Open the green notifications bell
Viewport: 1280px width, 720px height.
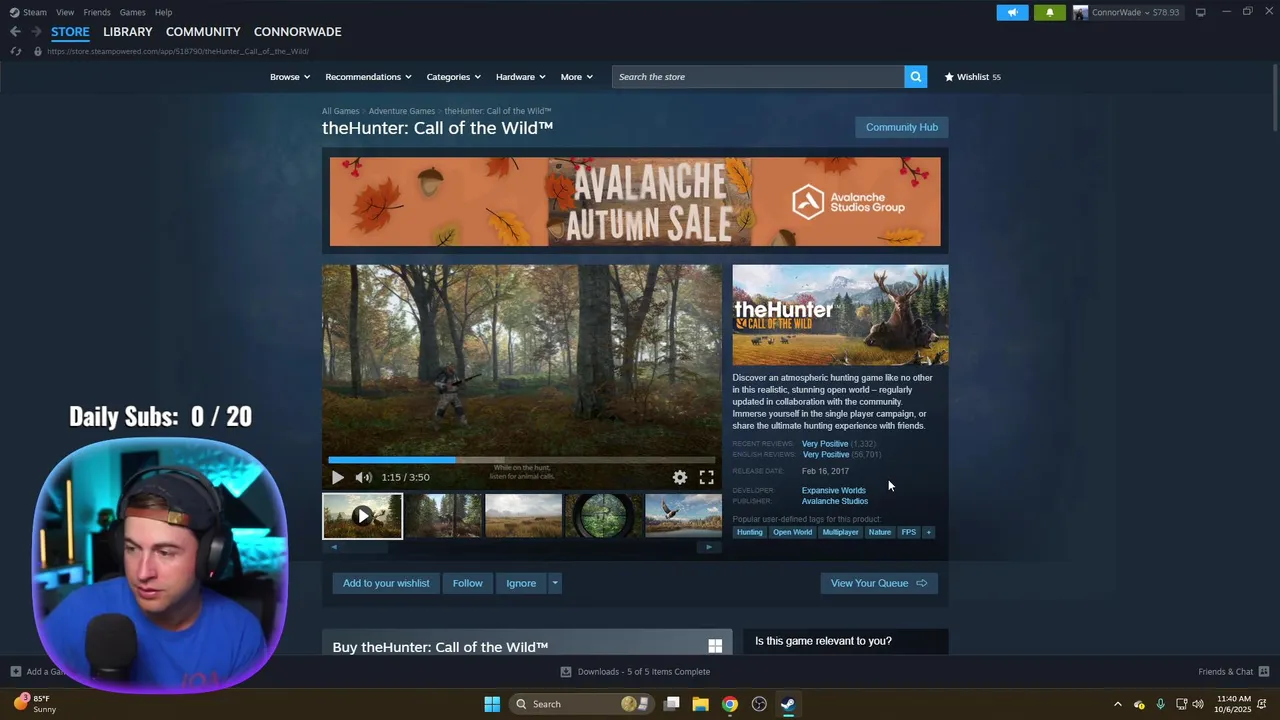coord(1049,12)
